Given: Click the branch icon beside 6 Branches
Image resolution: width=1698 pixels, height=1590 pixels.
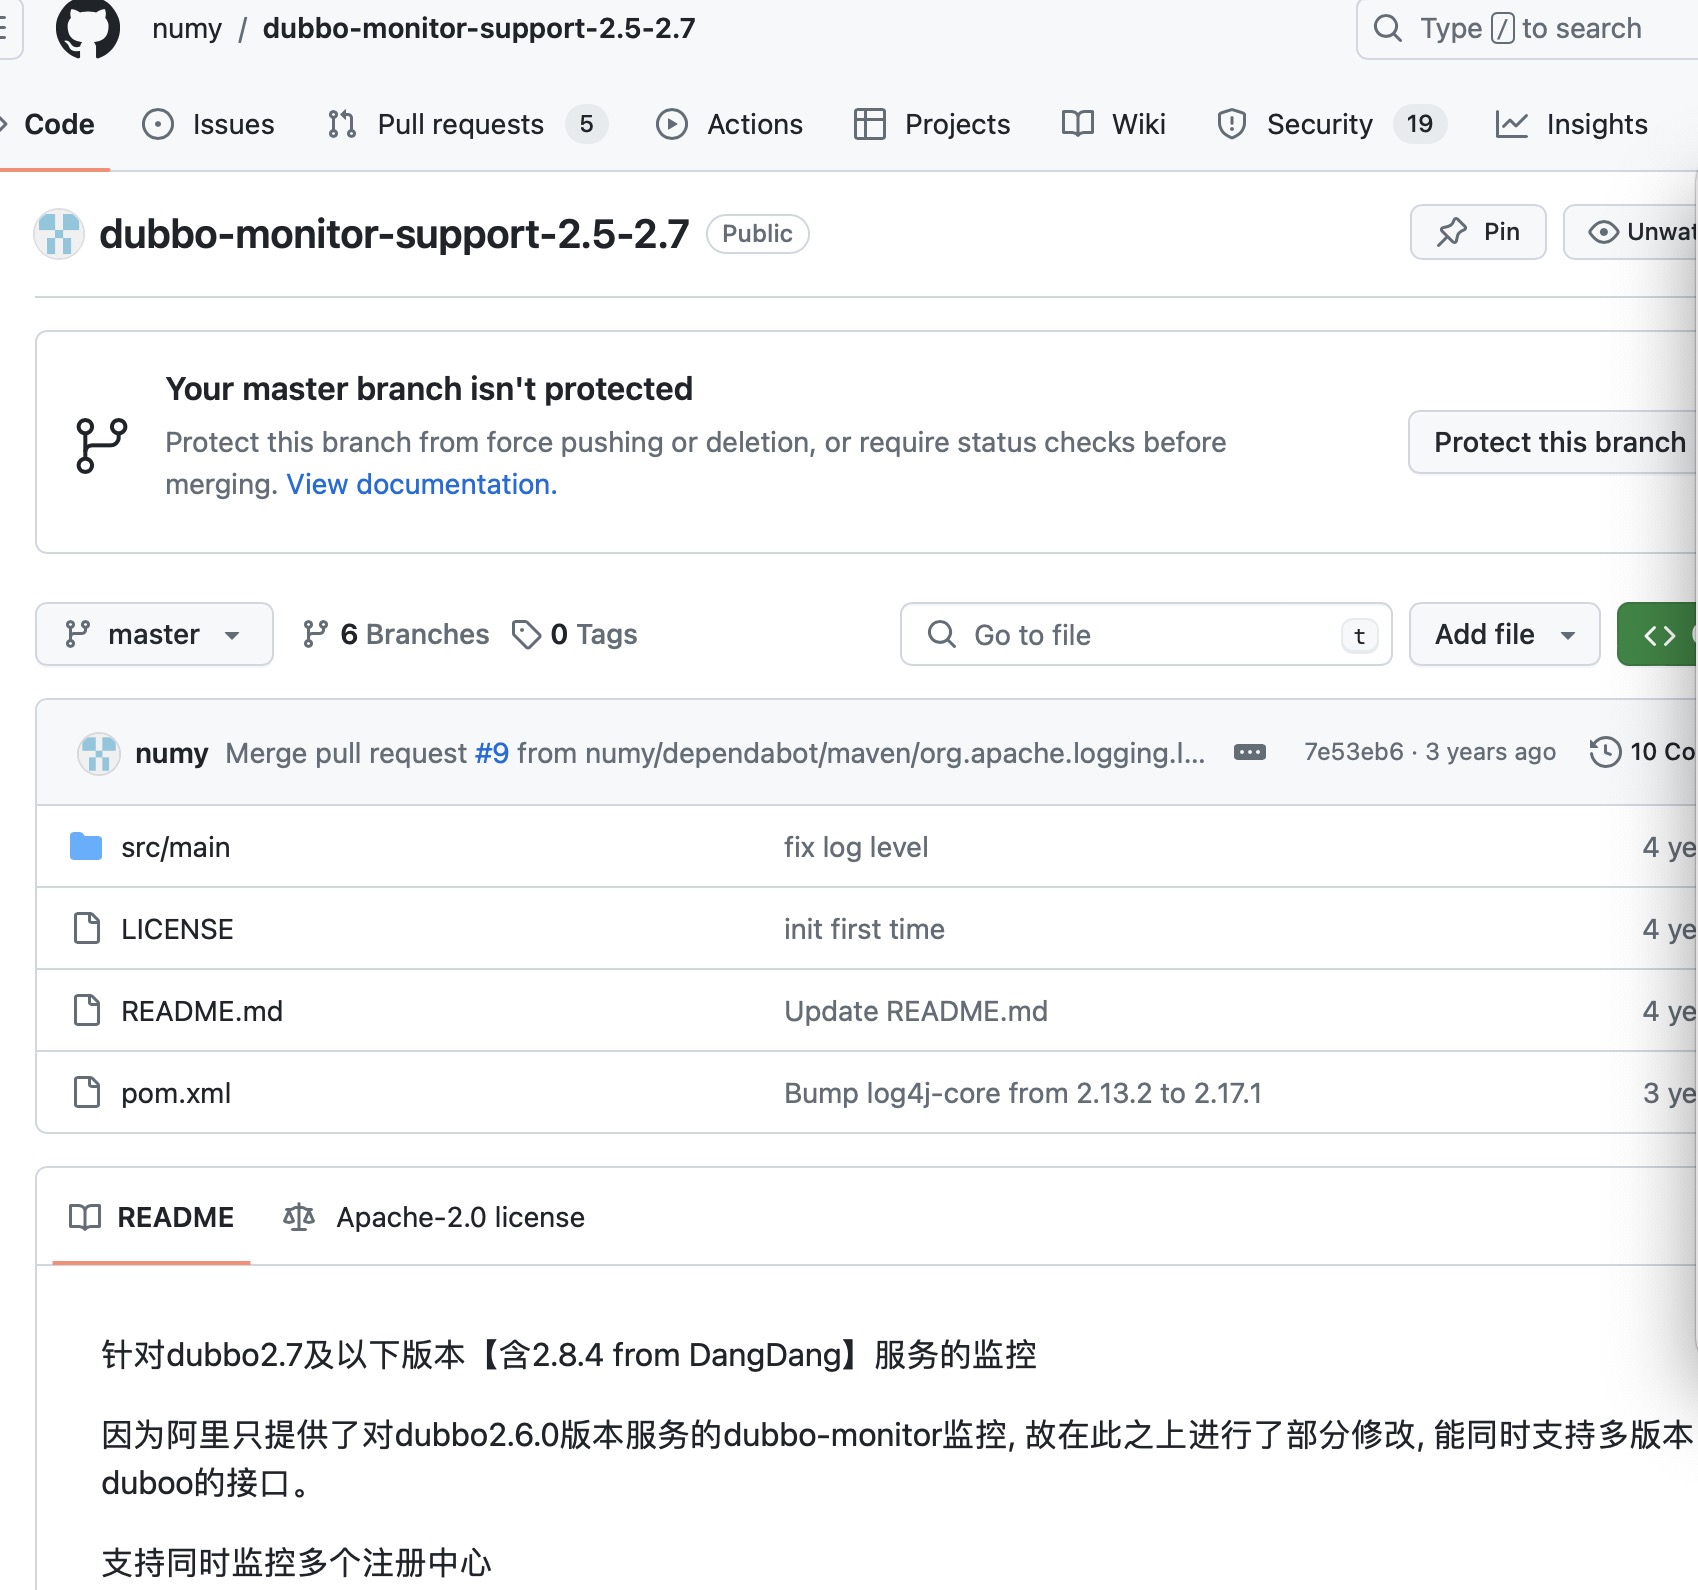Looking at the screenshot, I should pos(316,634).
